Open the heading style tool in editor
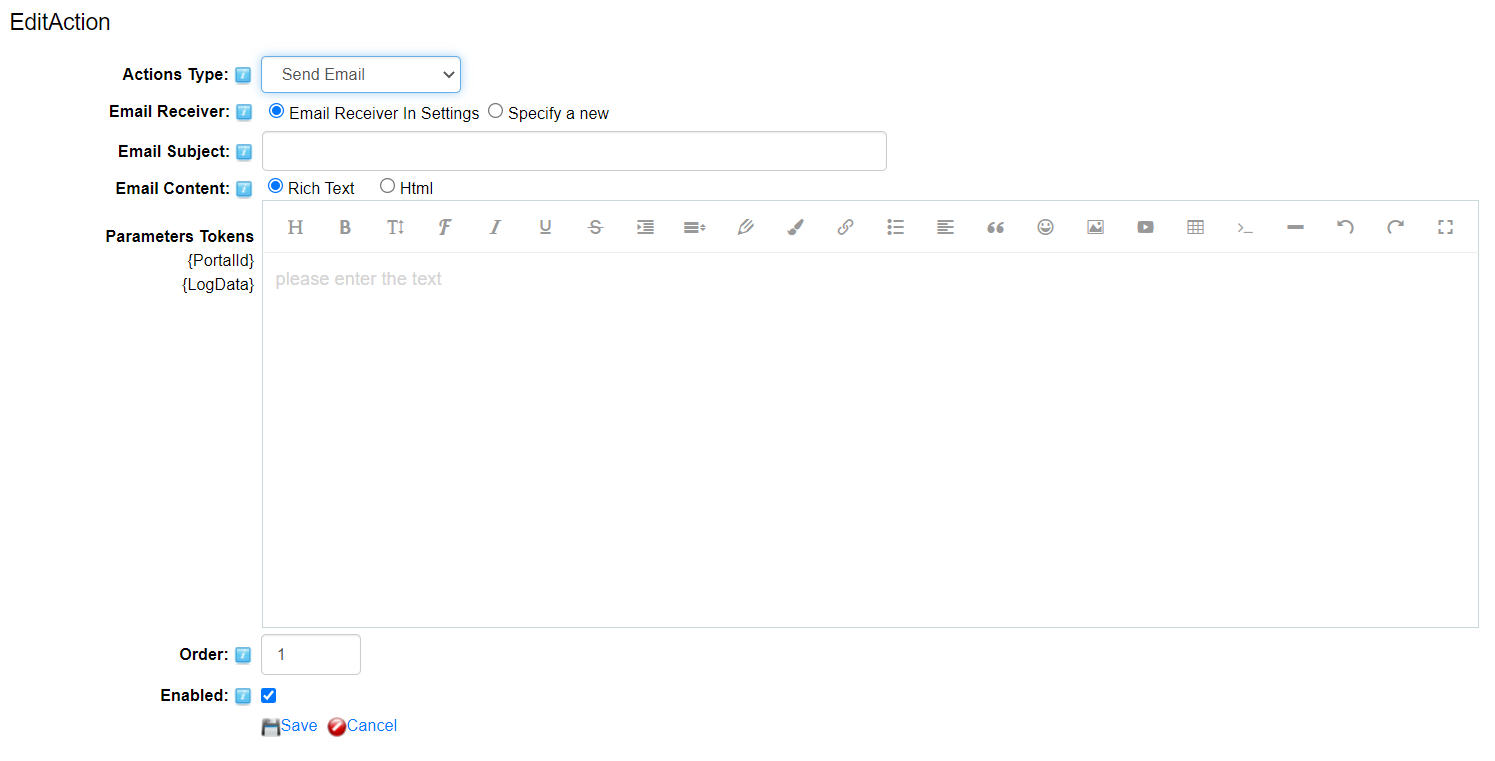The height and width of the screenshot is (761, 1495). tap(295, 227)
